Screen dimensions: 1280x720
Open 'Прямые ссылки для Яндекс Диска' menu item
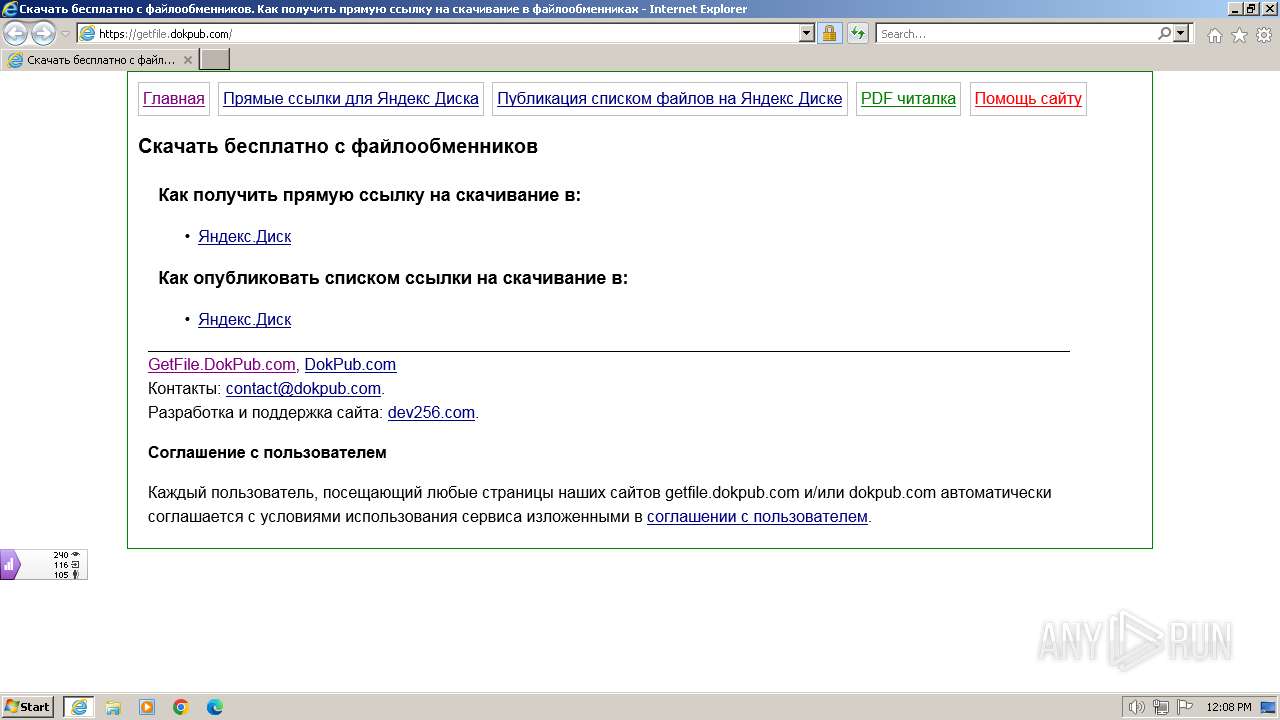tap(351, 99)
